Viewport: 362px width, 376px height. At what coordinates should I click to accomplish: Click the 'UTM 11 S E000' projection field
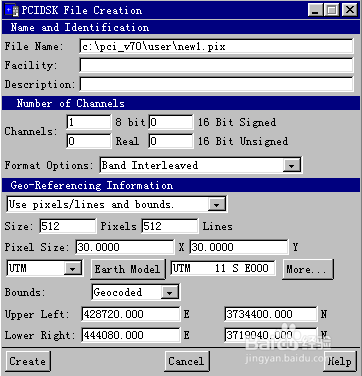coord(223,268)
